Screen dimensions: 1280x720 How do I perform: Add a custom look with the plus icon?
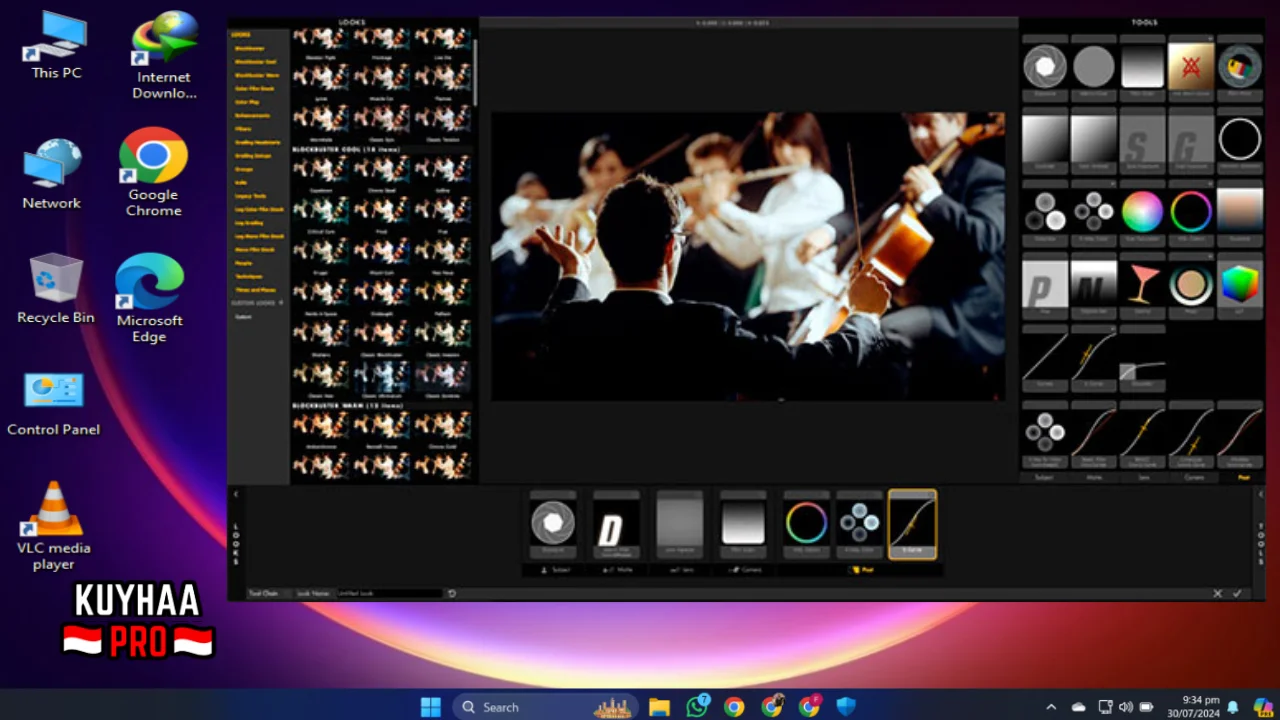coord(281,302)
